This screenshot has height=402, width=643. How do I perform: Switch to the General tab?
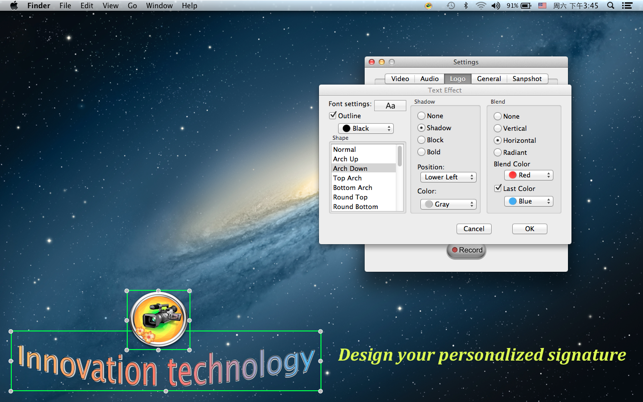(489, 78)
